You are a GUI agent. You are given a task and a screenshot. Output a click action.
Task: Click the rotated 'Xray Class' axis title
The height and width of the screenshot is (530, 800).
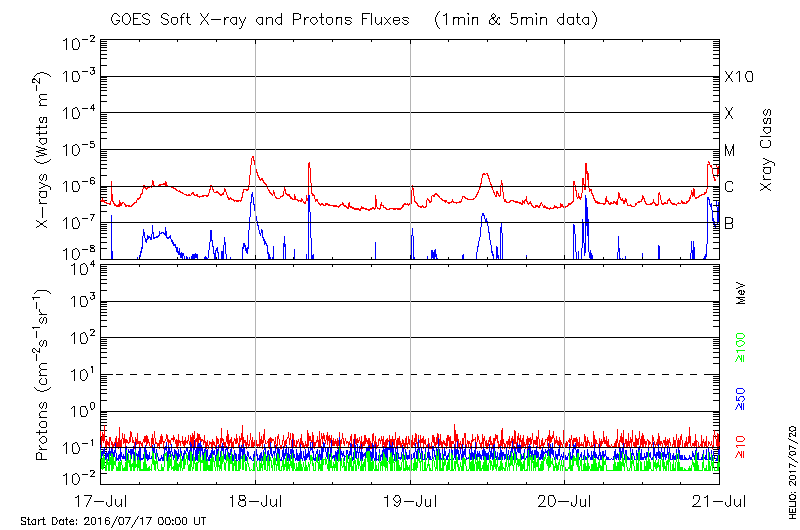pyautogui.click(x=767, y=150)
